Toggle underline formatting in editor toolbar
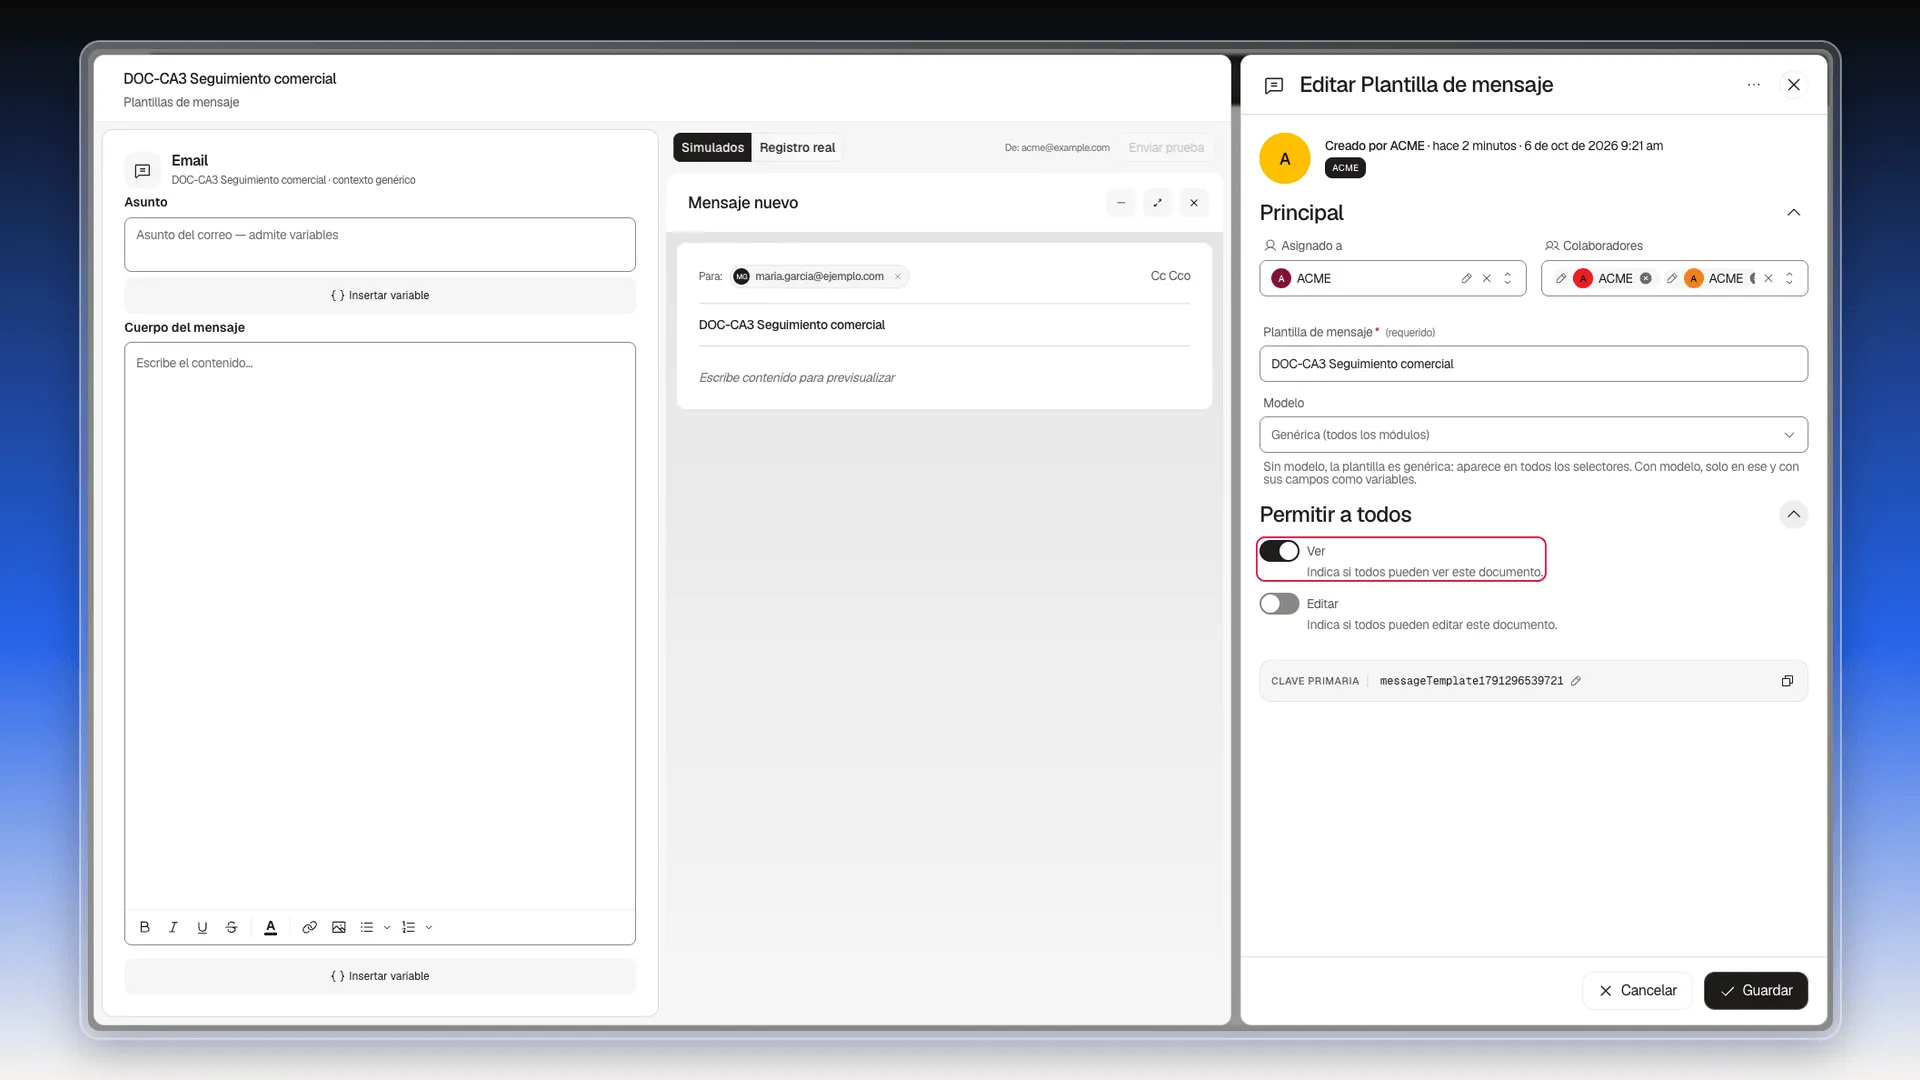Image resolution: width=1920 pixels, height=1080 pixels. tap(202, 927)
